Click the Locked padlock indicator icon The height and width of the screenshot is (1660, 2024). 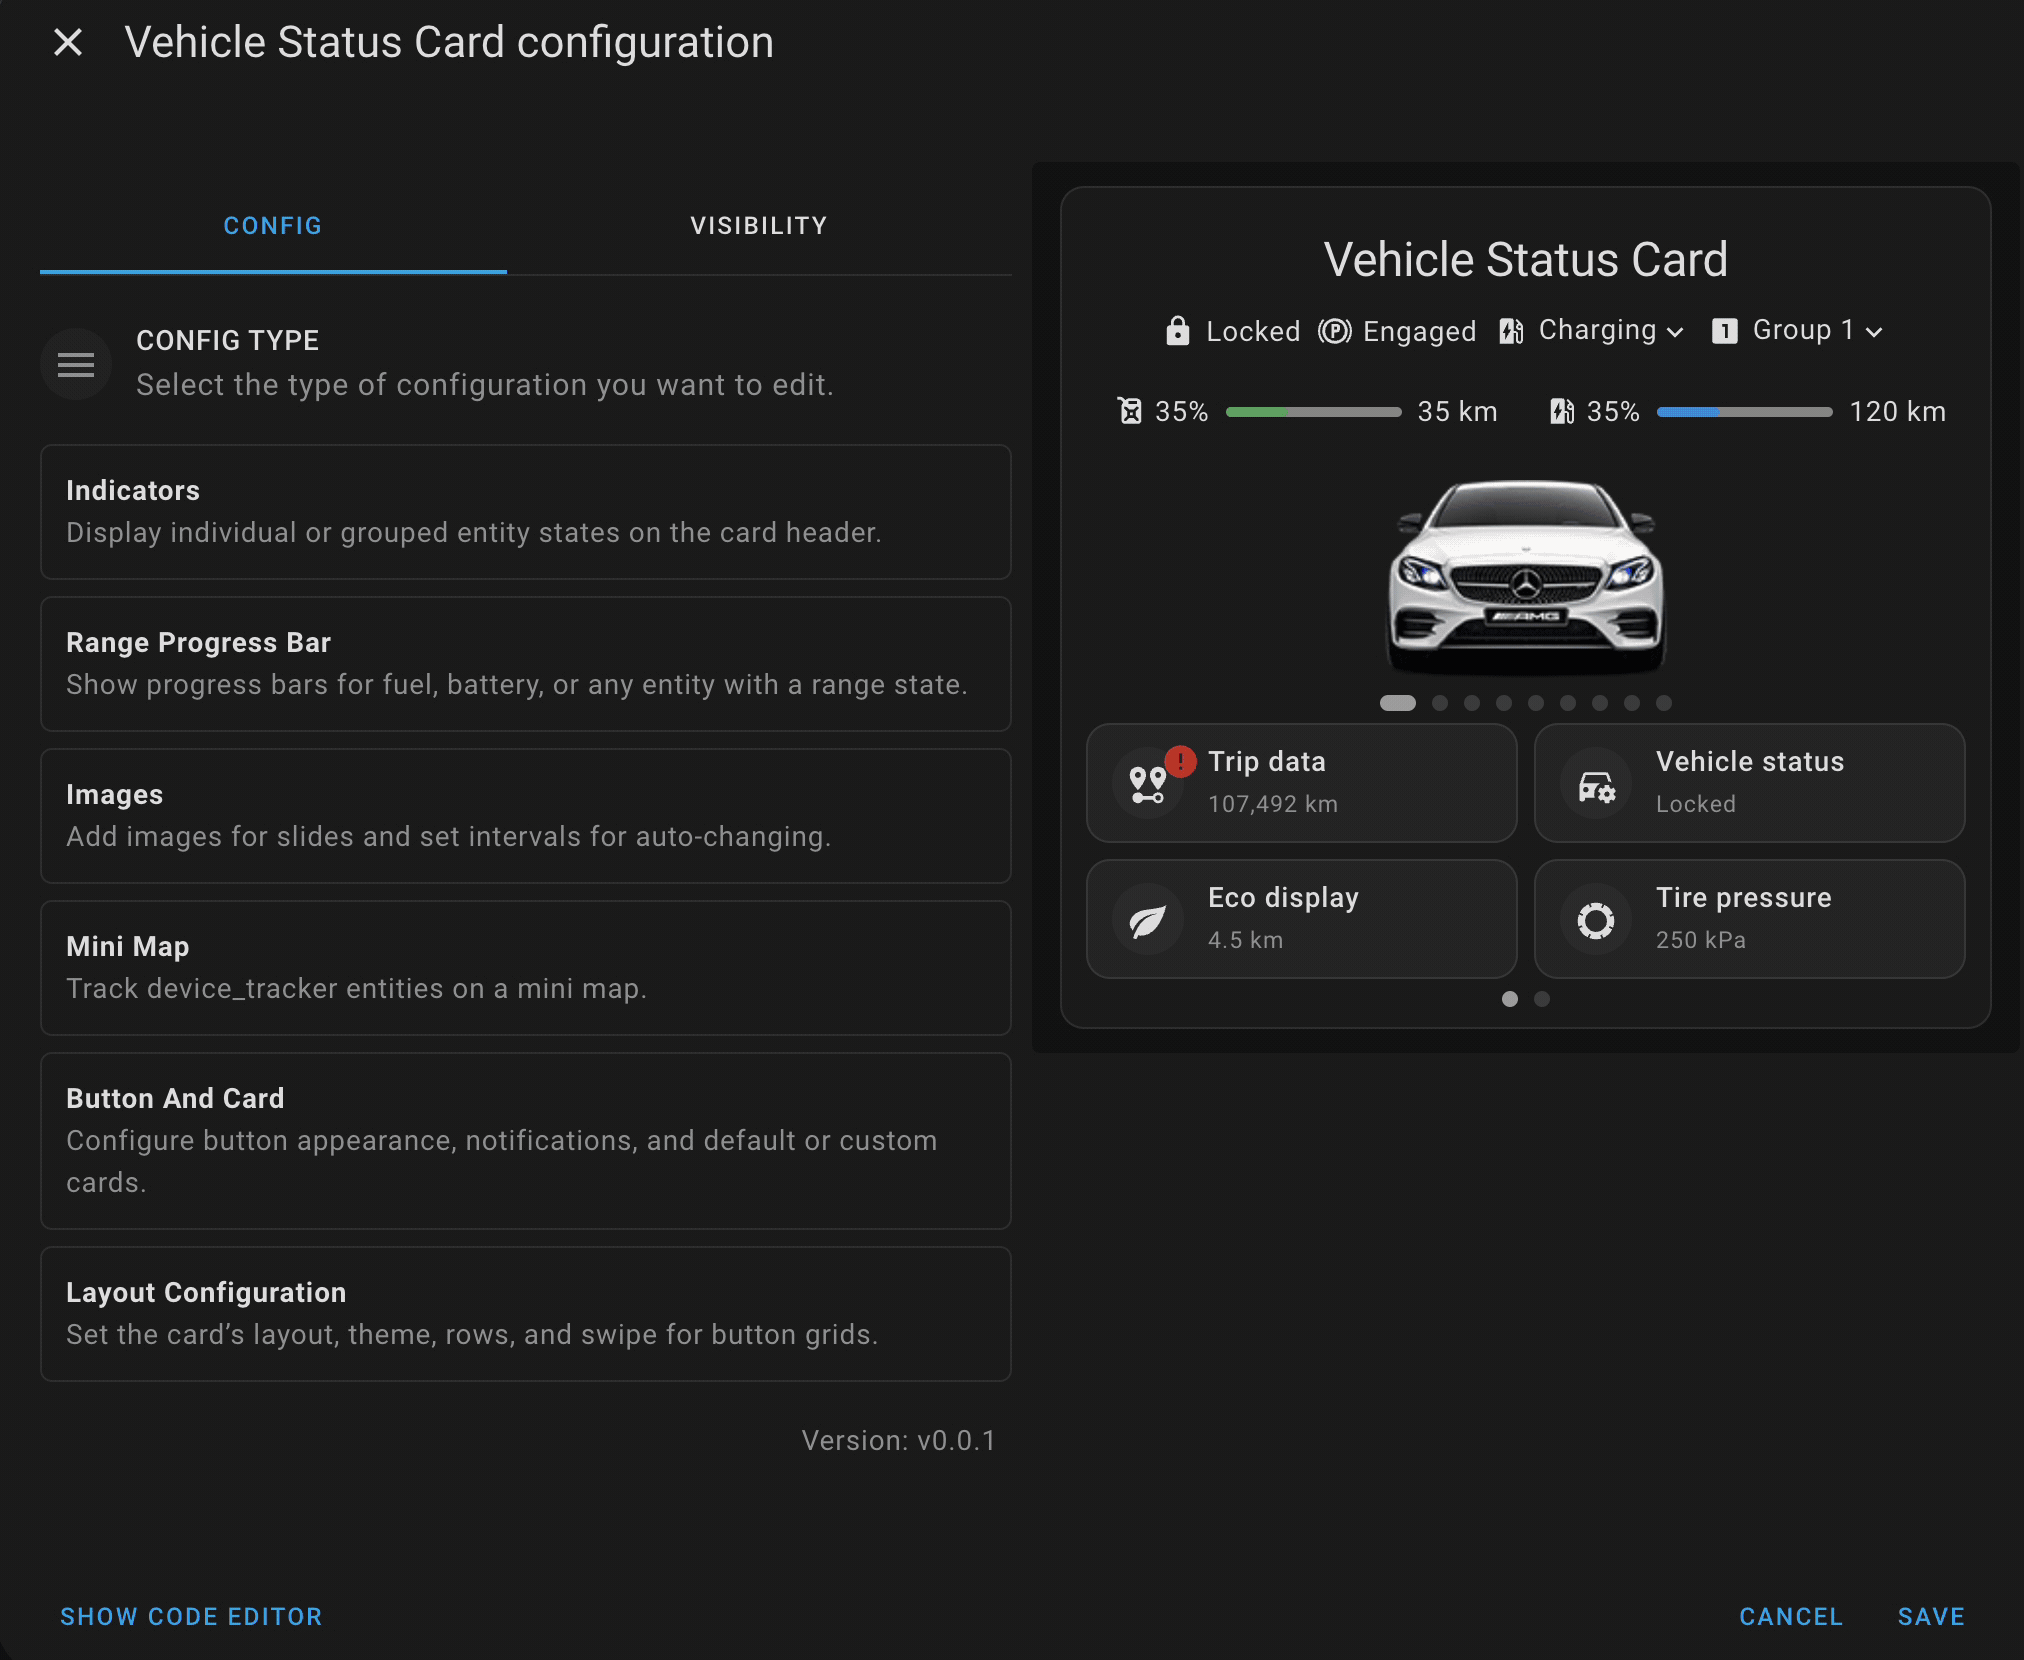tap(1178, 331)
